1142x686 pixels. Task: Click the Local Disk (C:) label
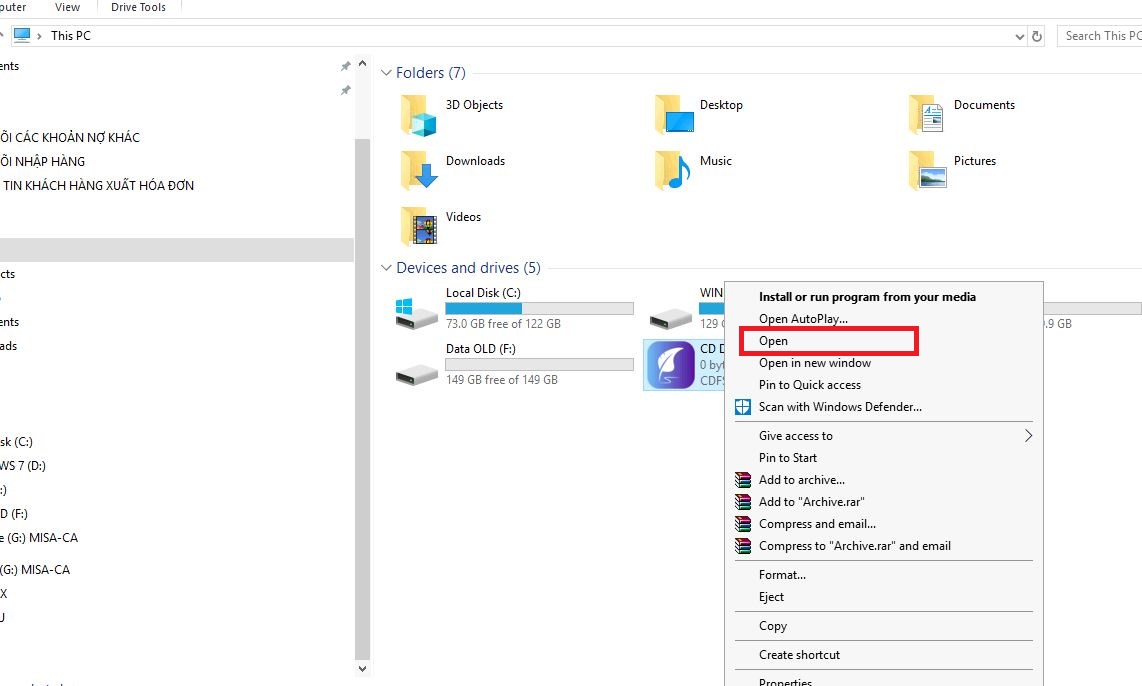(483, 293)
